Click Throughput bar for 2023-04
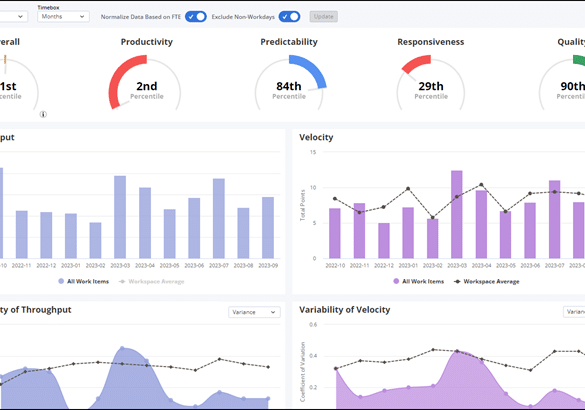 coord(145,223)
